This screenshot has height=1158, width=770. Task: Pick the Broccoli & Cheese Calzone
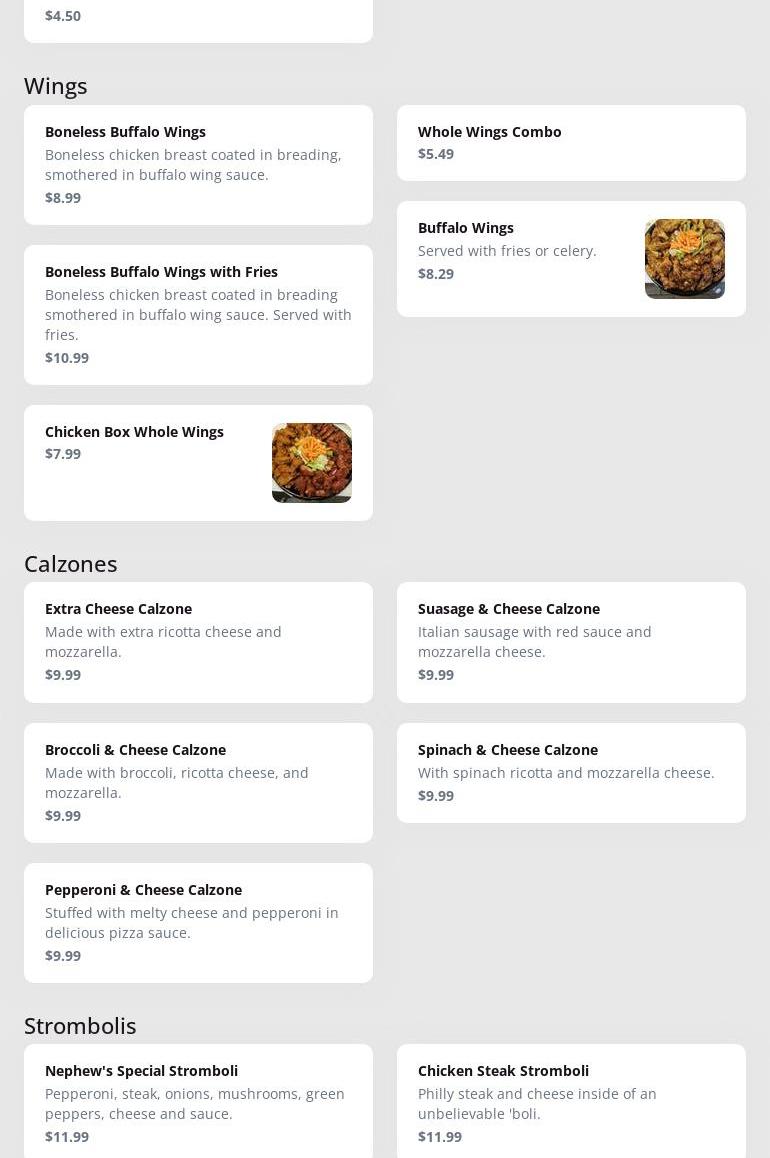point(198,782)
